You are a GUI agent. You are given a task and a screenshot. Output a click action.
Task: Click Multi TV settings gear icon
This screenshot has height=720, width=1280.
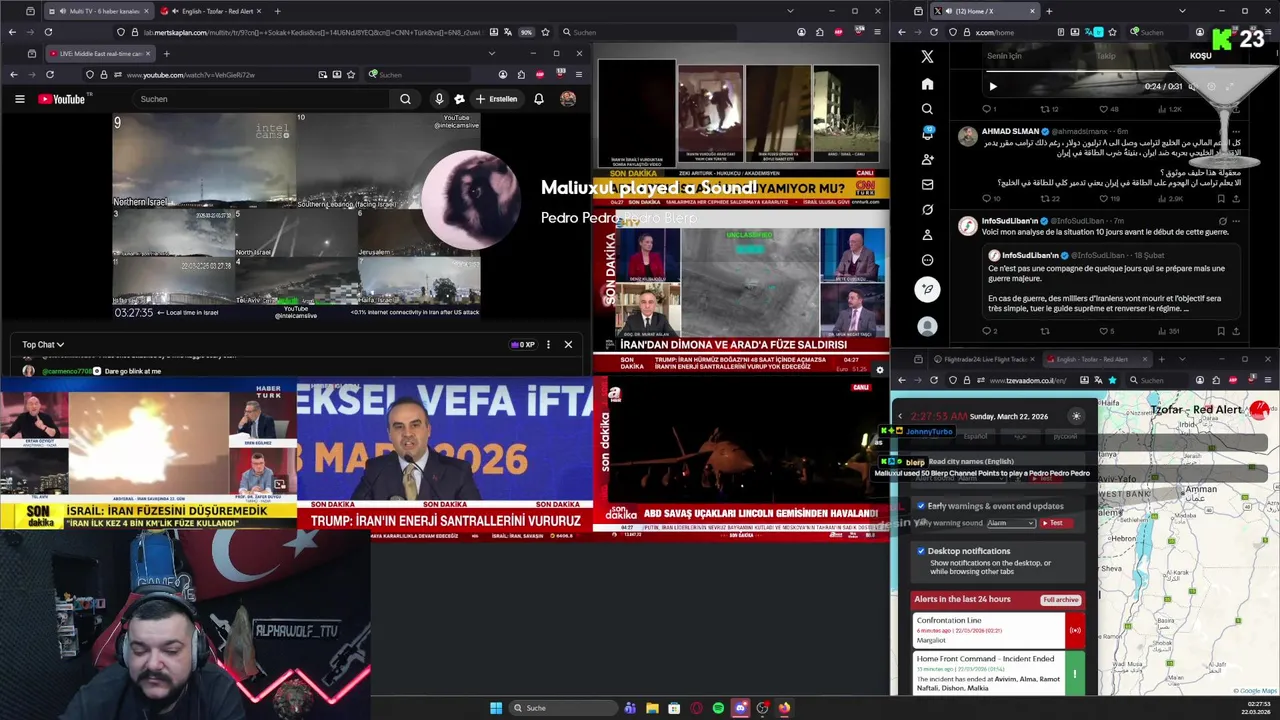coord(880,370)
